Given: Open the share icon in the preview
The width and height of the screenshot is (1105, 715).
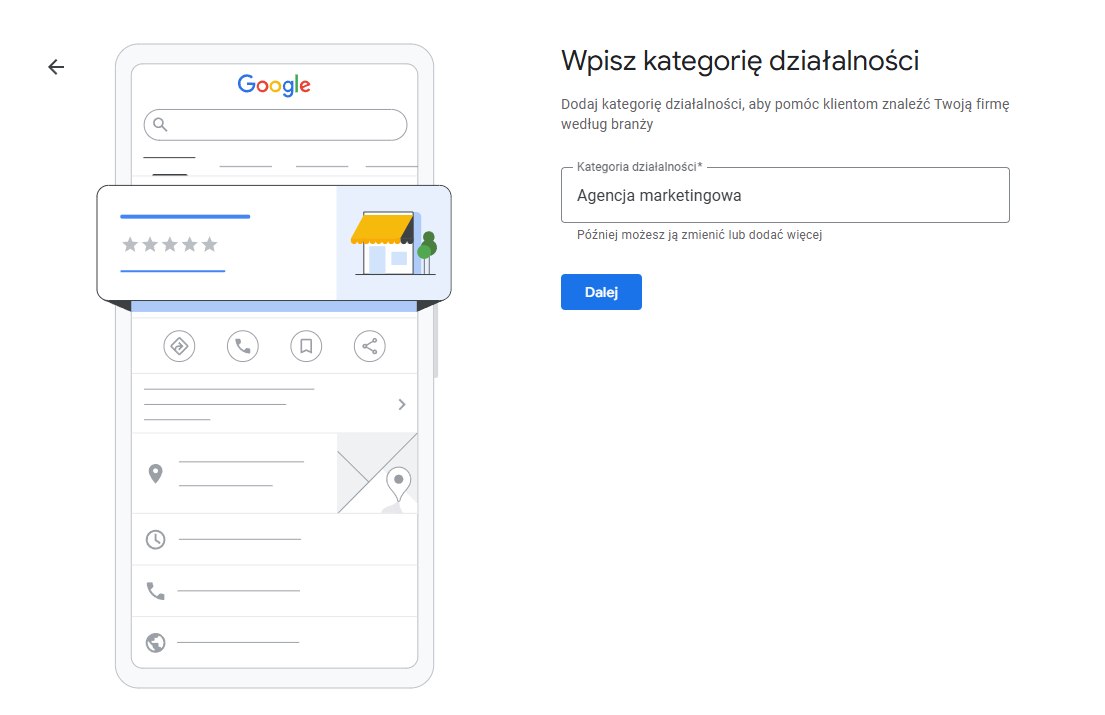Looking at the screenshot, I should 369,346.
